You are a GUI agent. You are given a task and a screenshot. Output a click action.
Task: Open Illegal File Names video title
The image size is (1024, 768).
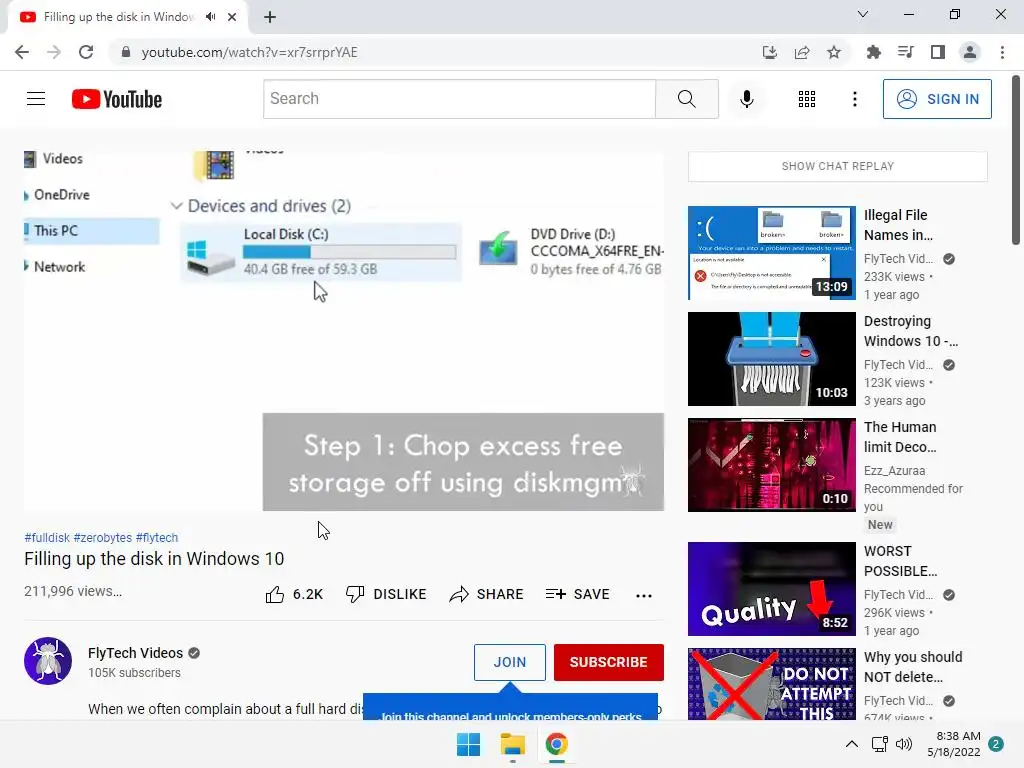tap(899, 225)
